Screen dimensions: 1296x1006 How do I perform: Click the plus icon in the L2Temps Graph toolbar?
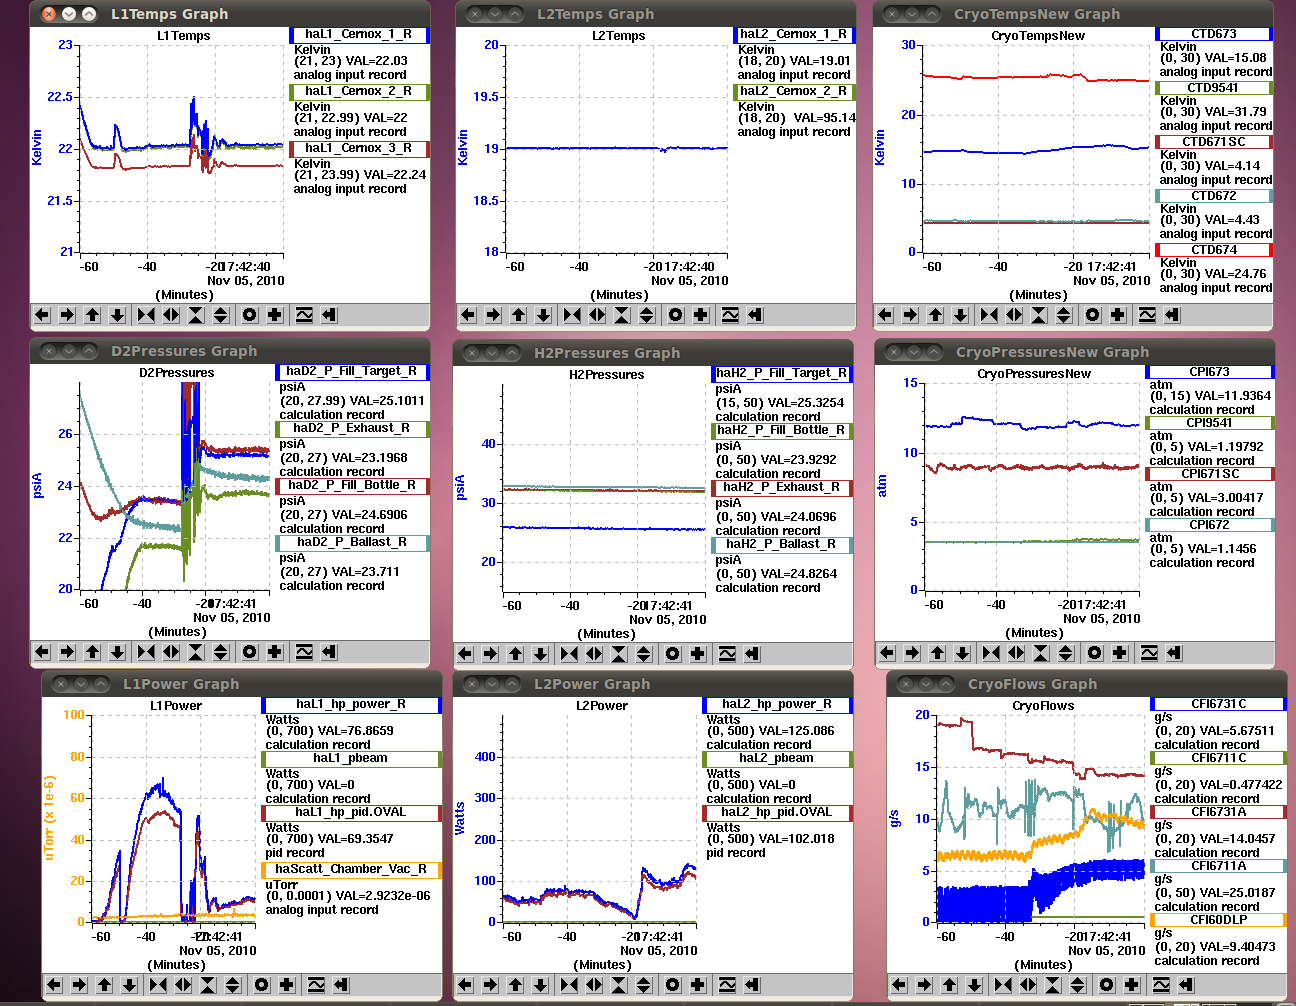pos(700,315)
